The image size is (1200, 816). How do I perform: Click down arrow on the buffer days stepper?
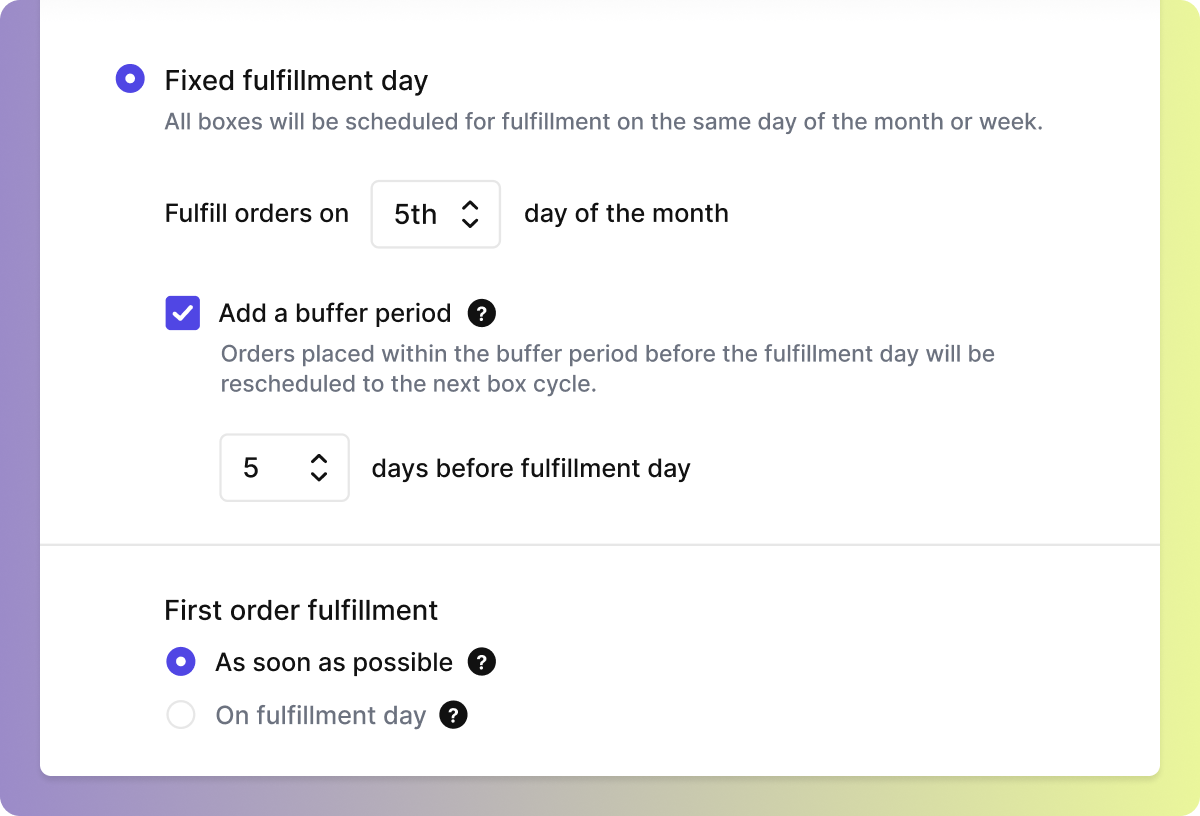click(319, 475)
